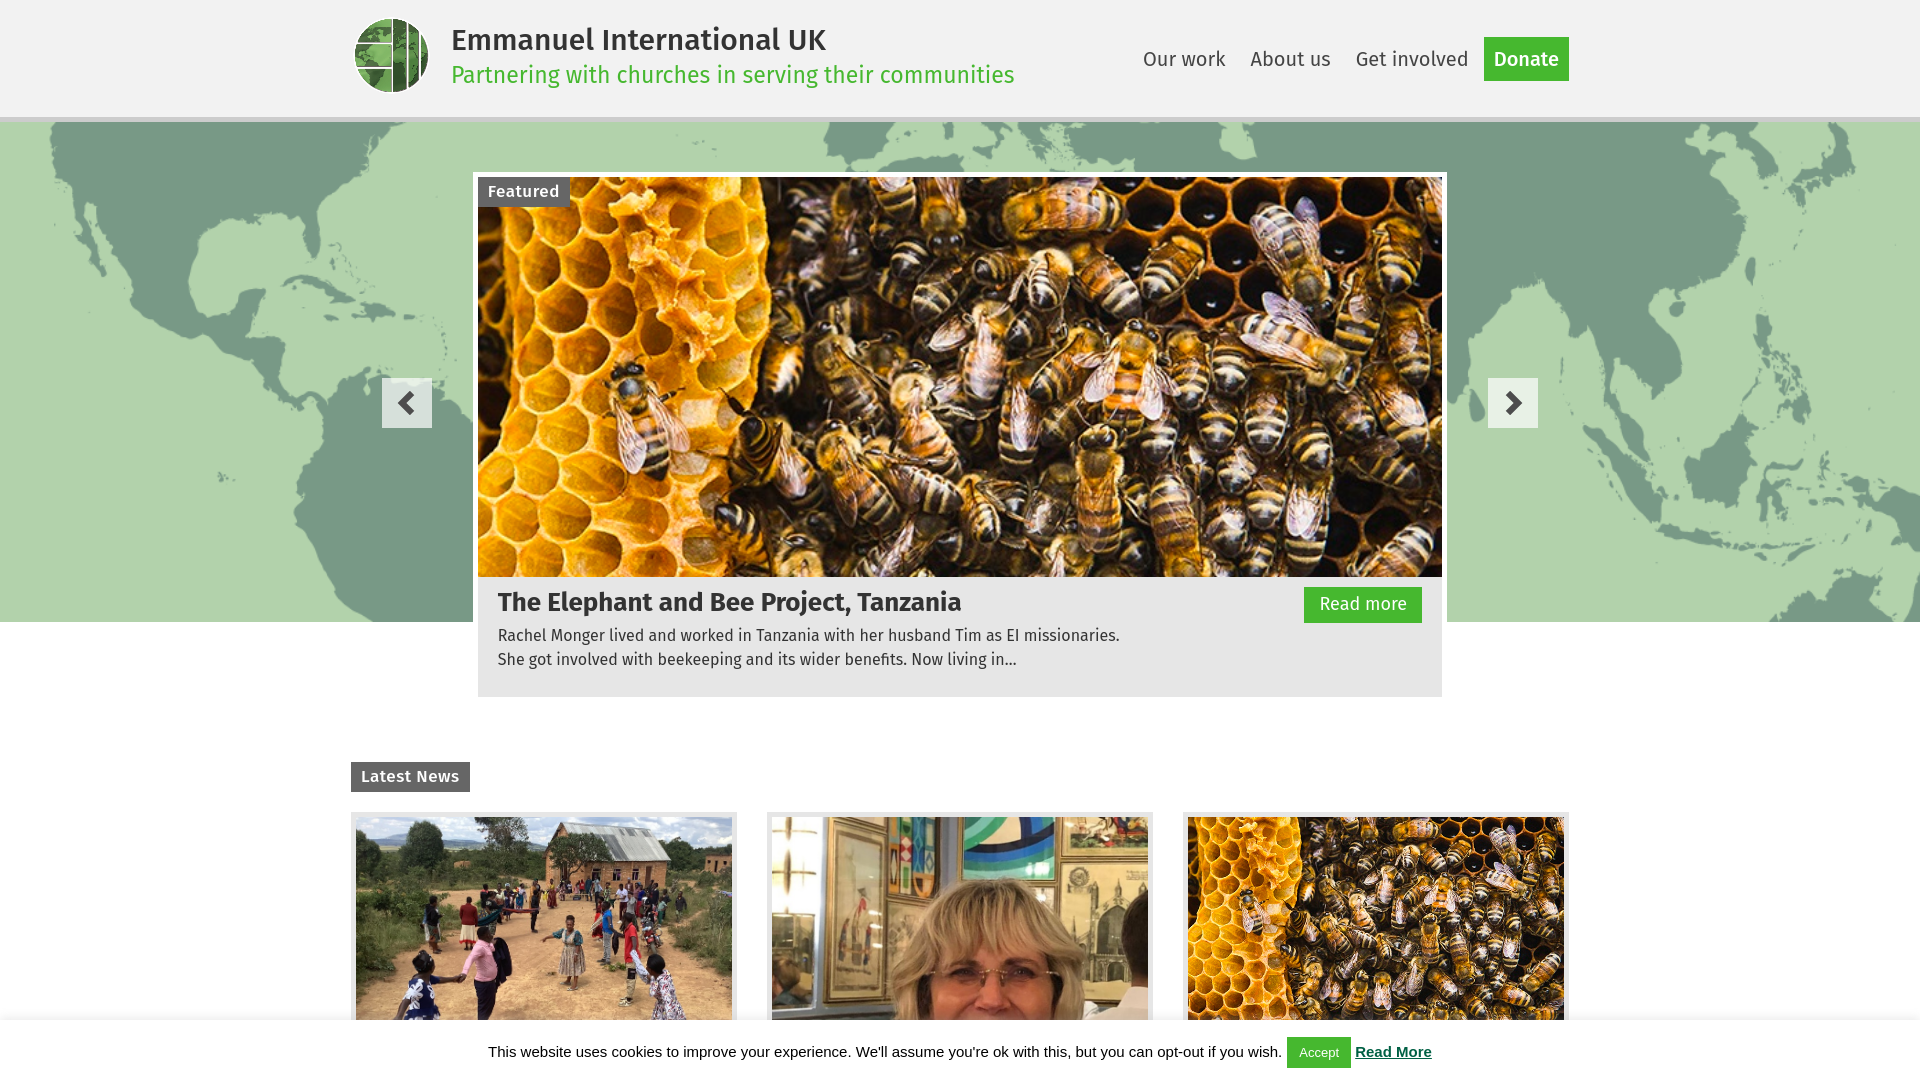Open the Get involved menu

(1412, 59)
